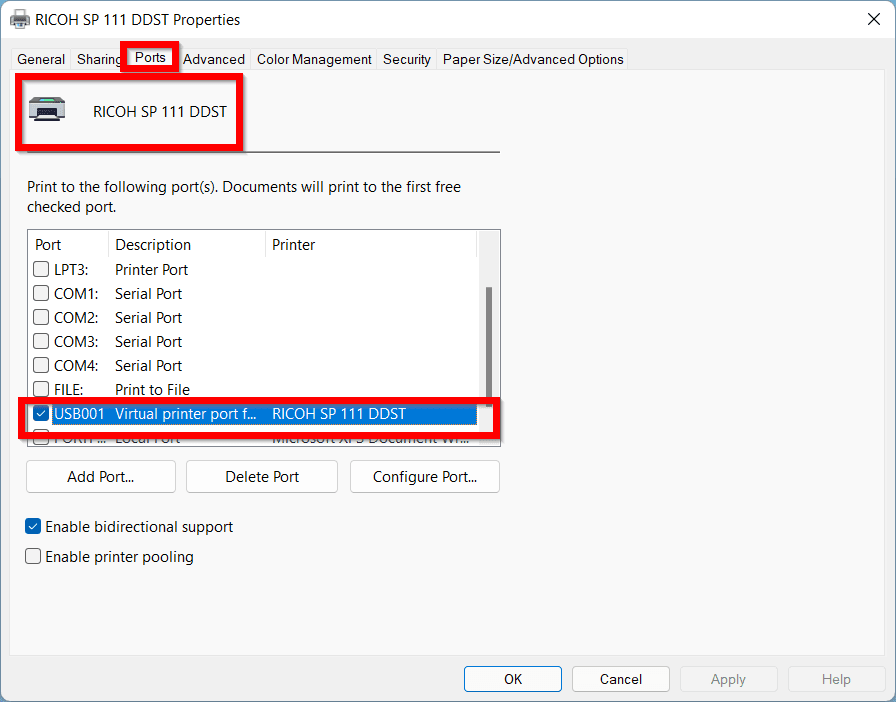Switch to the General tab
Viewport: 896px width, 702px height.
pyautogui.click(x=41, y=59)
